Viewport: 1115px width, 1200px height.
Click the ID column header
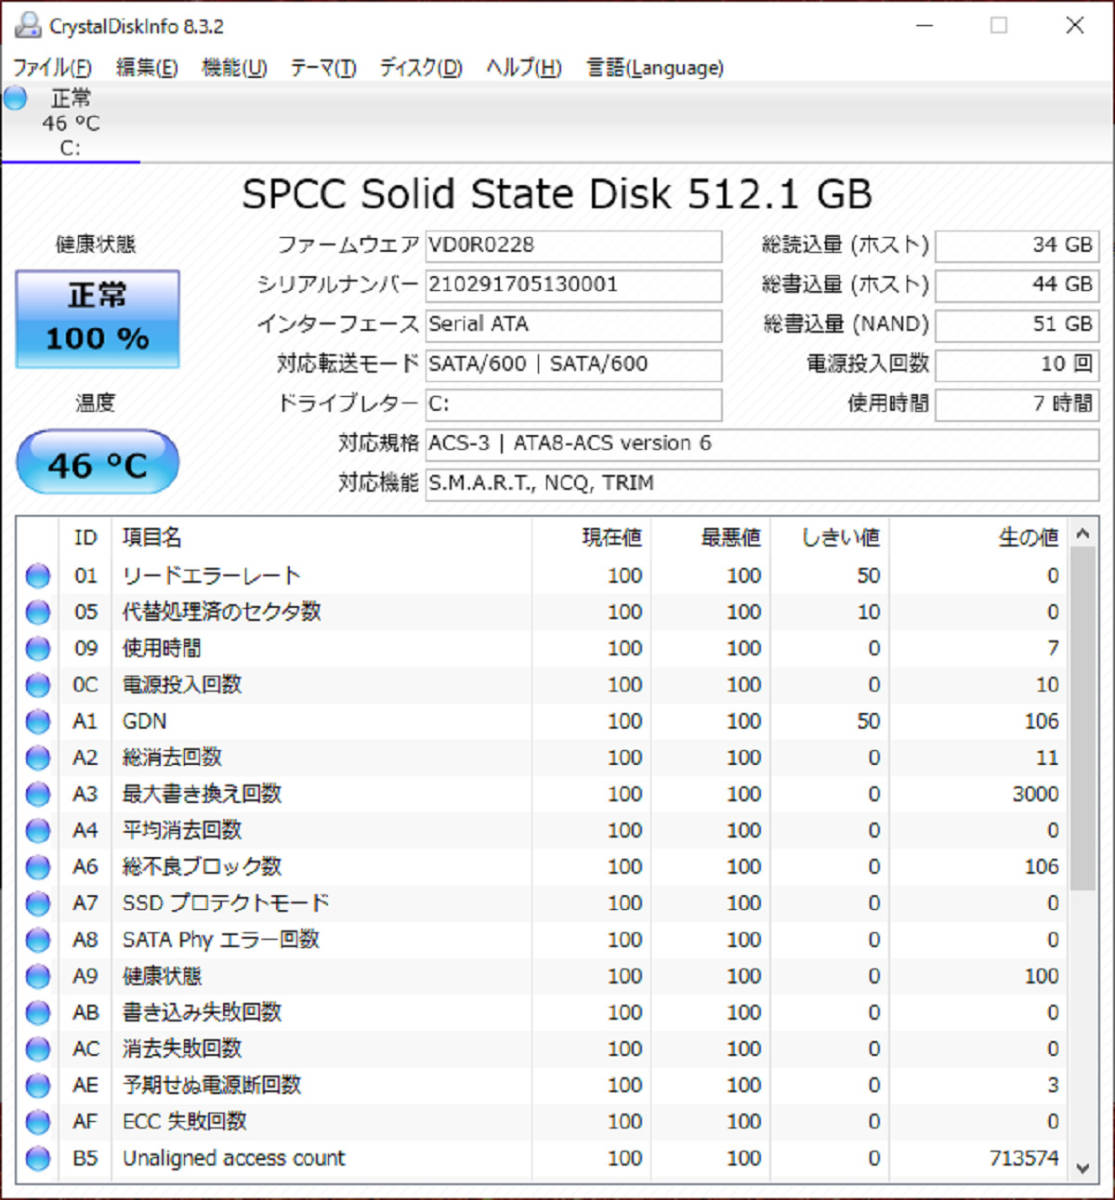tap(86, 538)
